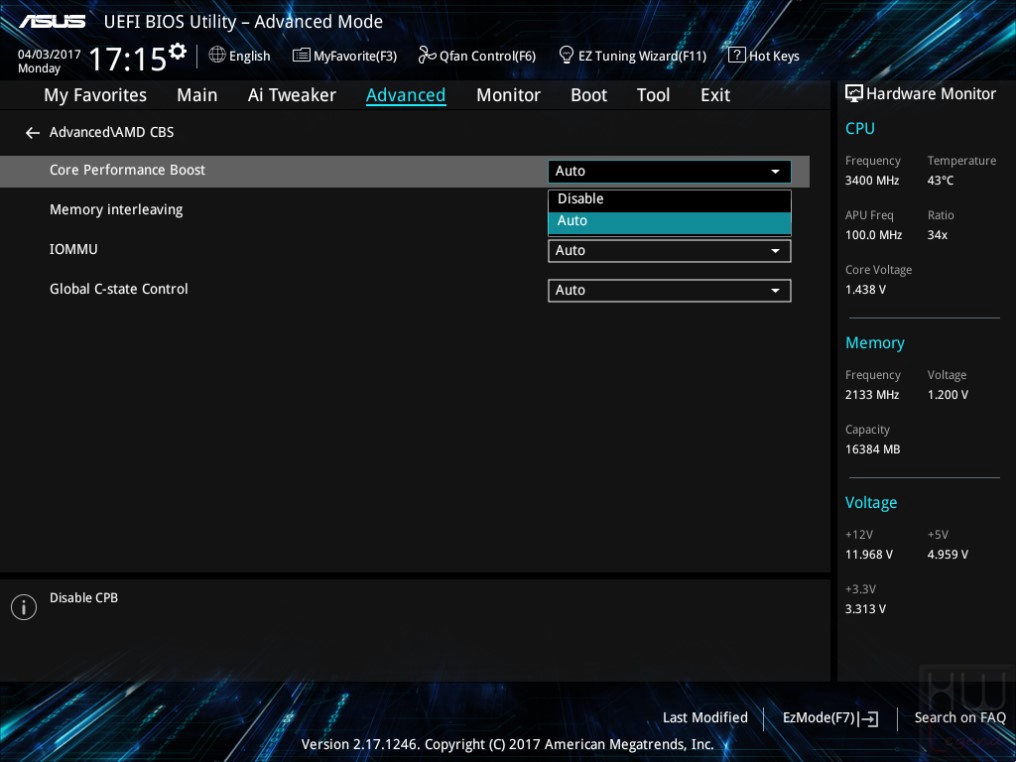Click the Advanced\AMD CBS breadcrumb text
Screen dimensions: 1016x762
pos(111,132)
